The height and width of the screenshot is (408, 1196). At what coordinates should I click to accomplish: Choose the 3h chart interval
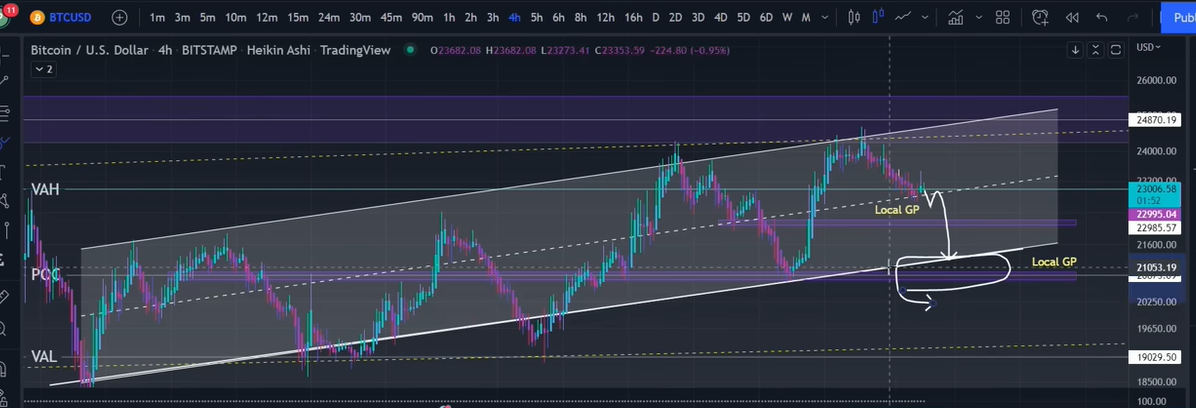click(x=494, y=17)
